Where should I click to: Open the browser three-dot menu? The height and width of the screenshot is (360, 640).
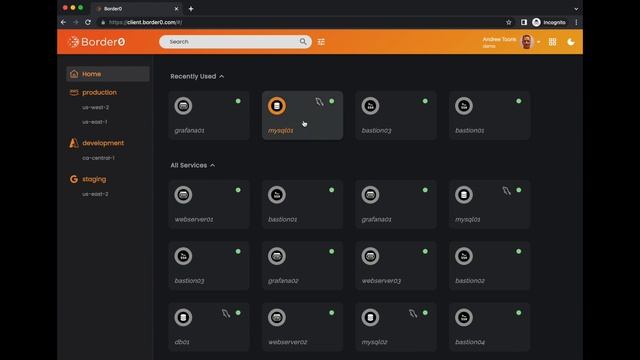pyautogui.click(x=576, y=22)
